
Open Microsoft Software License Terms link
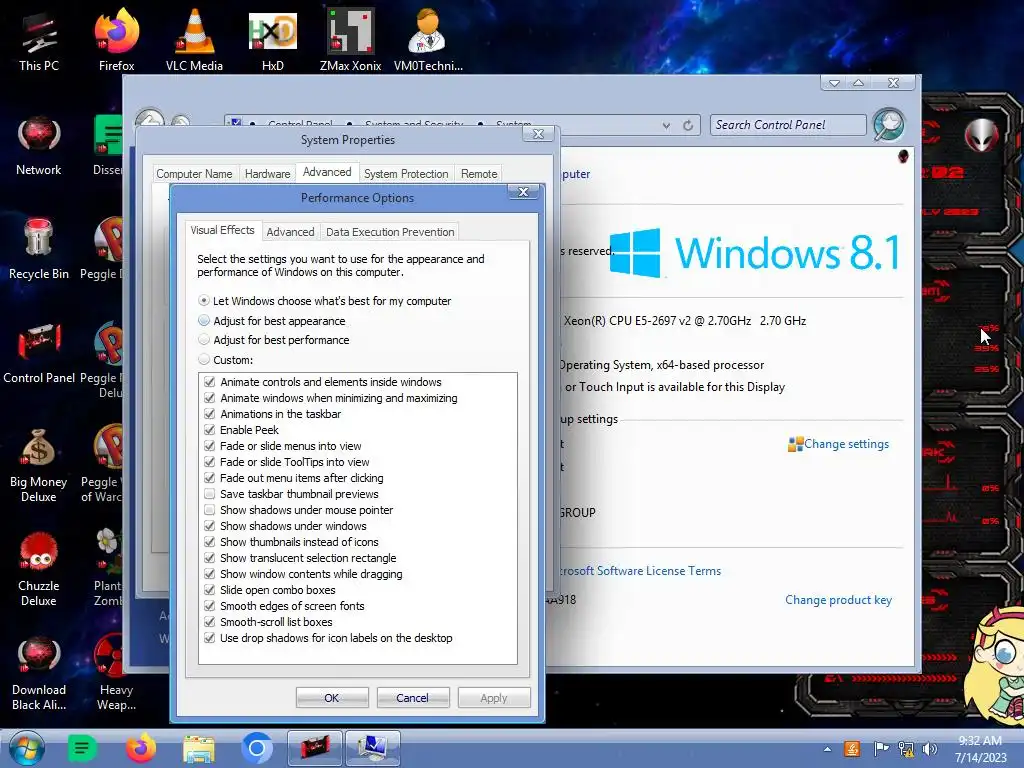639,571
